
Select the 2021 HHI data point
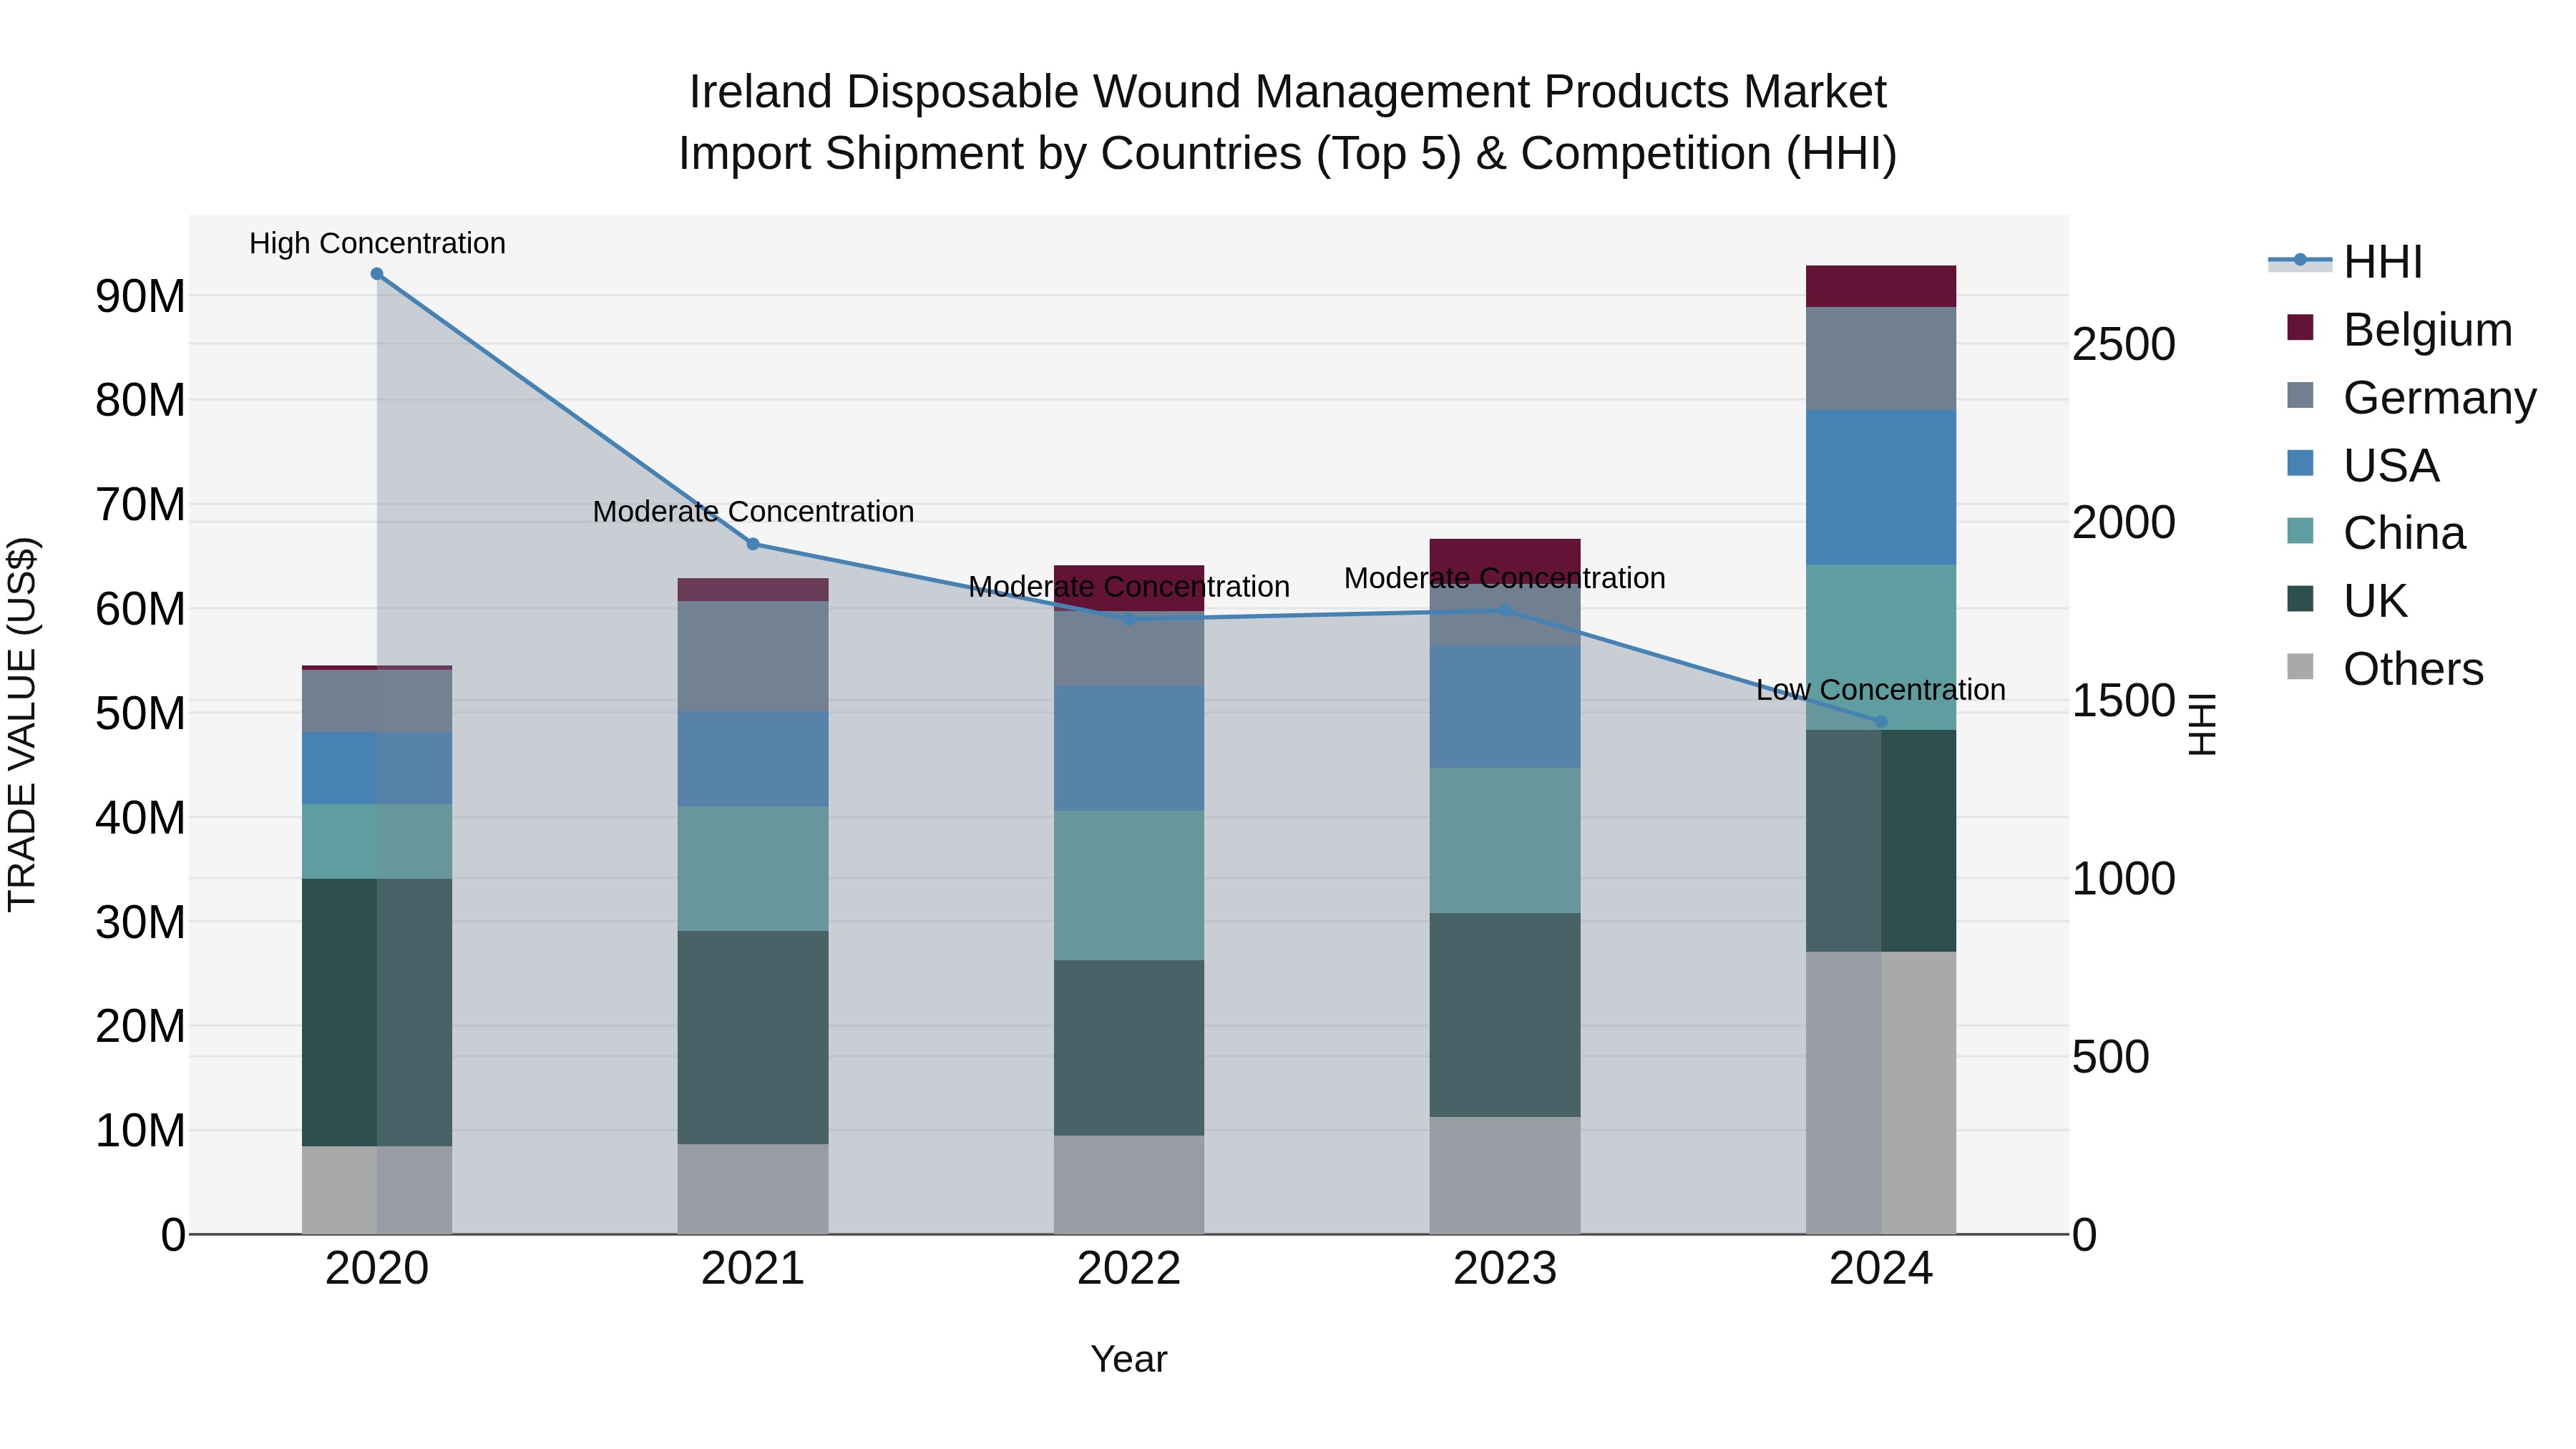click(x=753, y=544)
